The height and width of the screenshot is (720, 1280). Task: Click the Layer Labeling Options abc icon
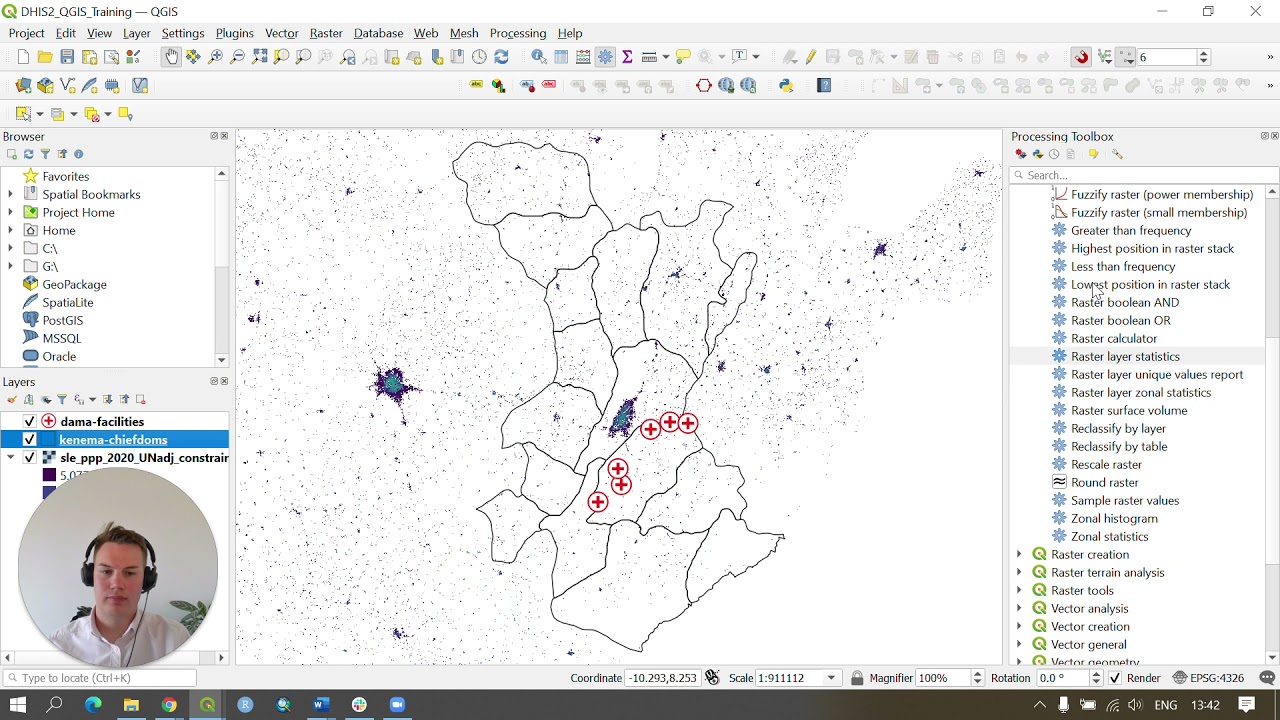pos(476,85)
